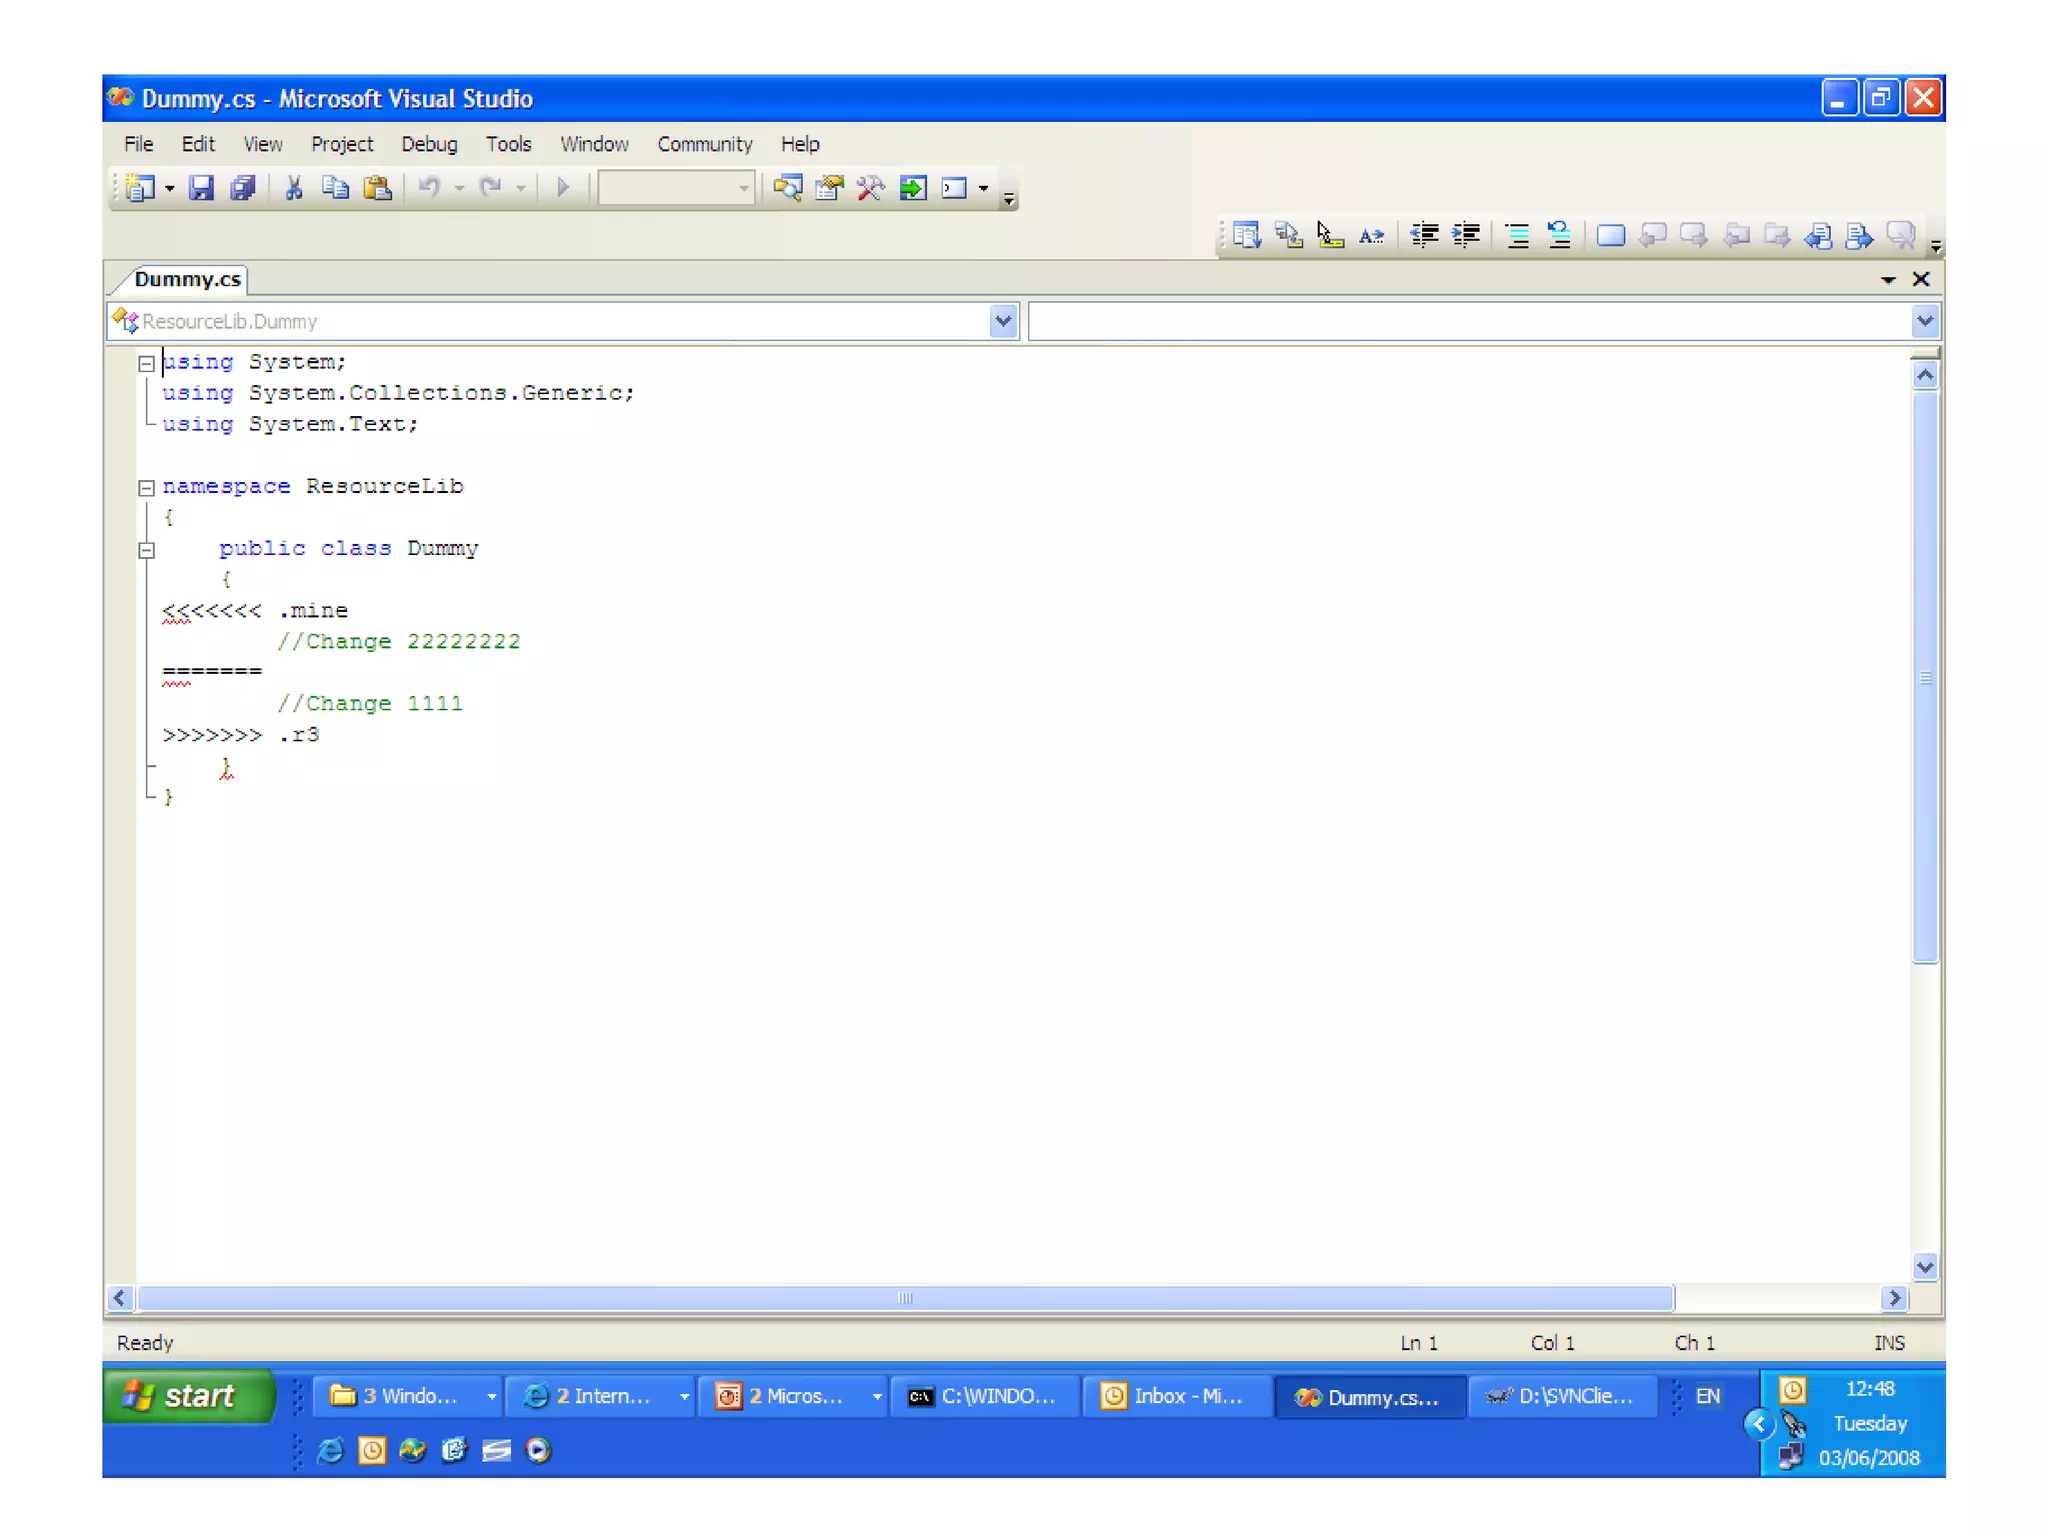Collapse the namespace ResourceLib block
This screenshot has height=1536, width=2048.
[146, 488]
